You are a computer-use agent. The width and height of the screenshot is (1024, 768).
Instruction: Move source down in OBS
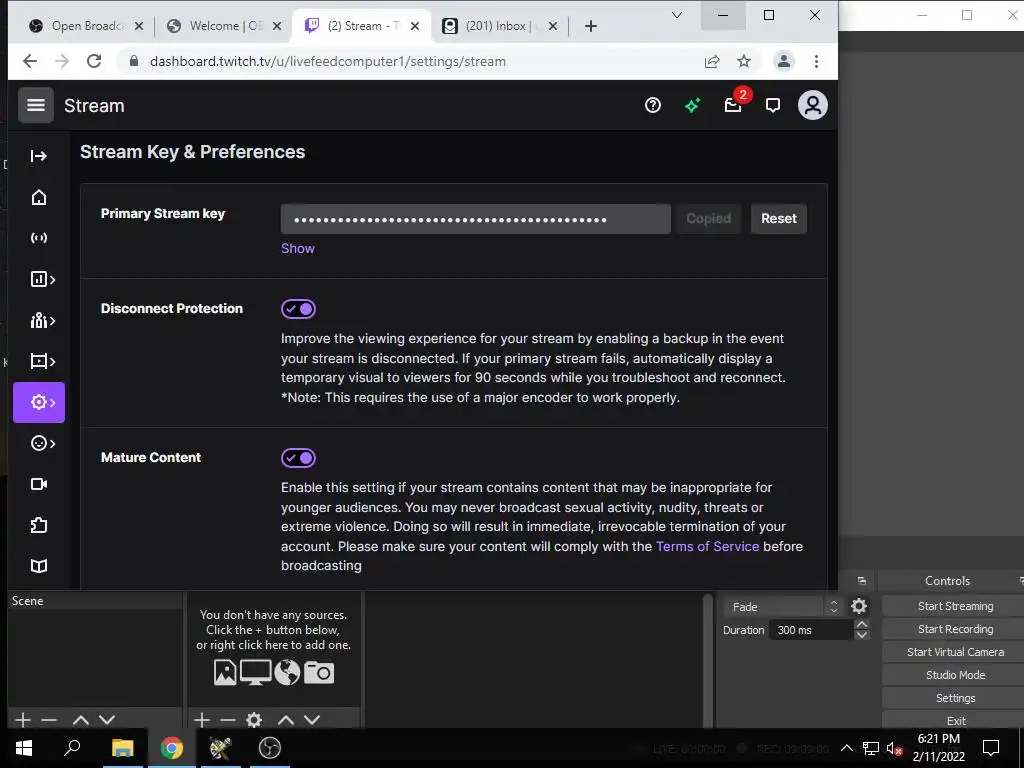pos(312,720)
